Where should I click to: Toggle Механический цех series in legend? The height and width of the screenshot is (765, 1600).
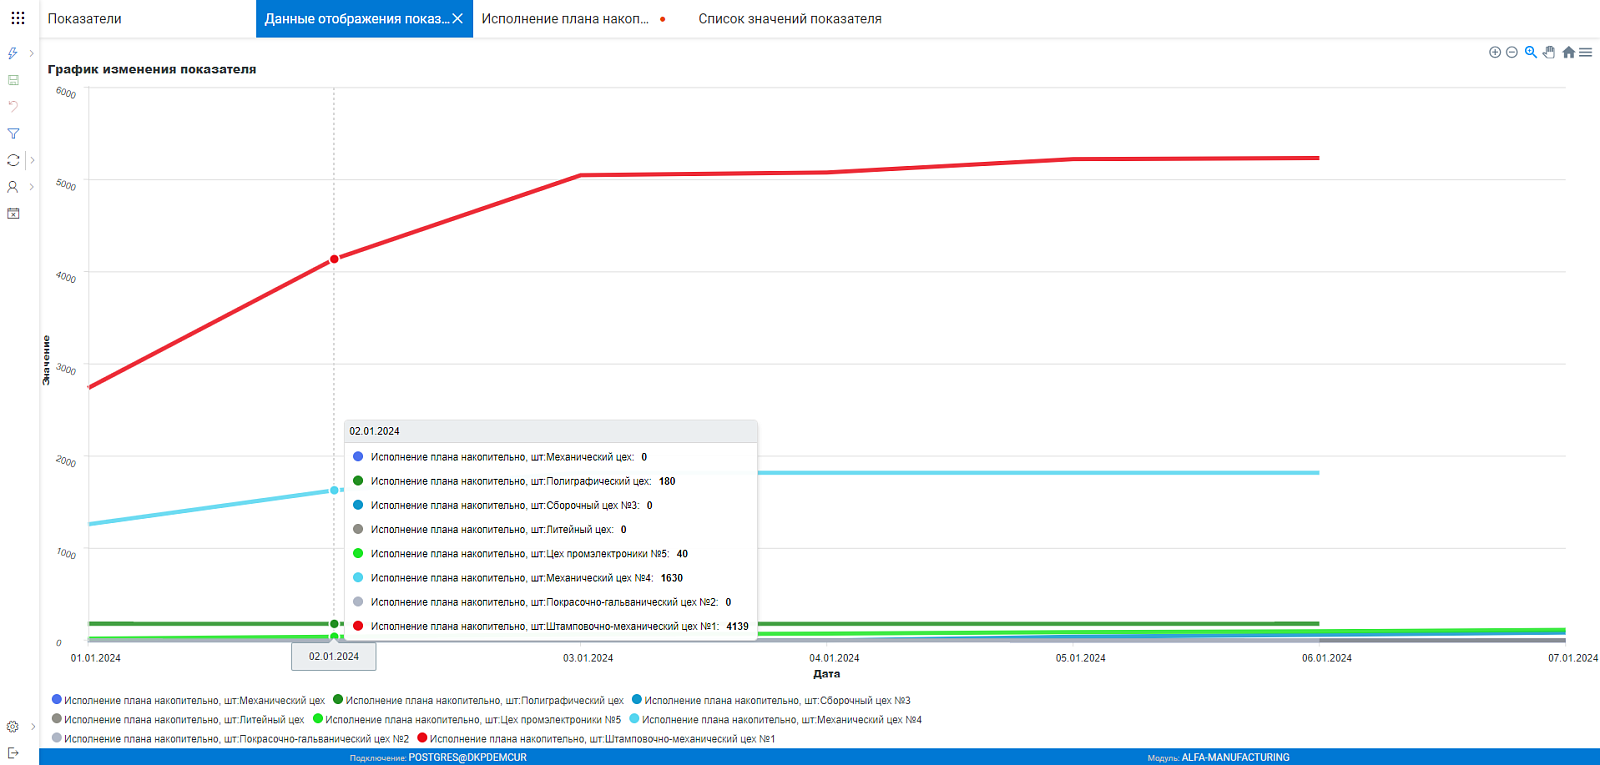(188, 700)
